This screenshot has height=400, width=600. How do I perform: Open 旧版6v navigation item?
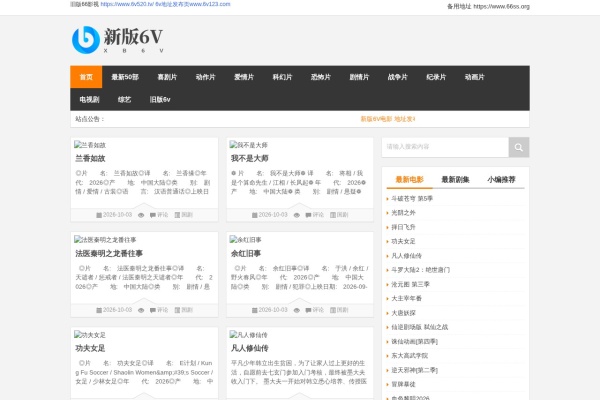coord(160,100)
